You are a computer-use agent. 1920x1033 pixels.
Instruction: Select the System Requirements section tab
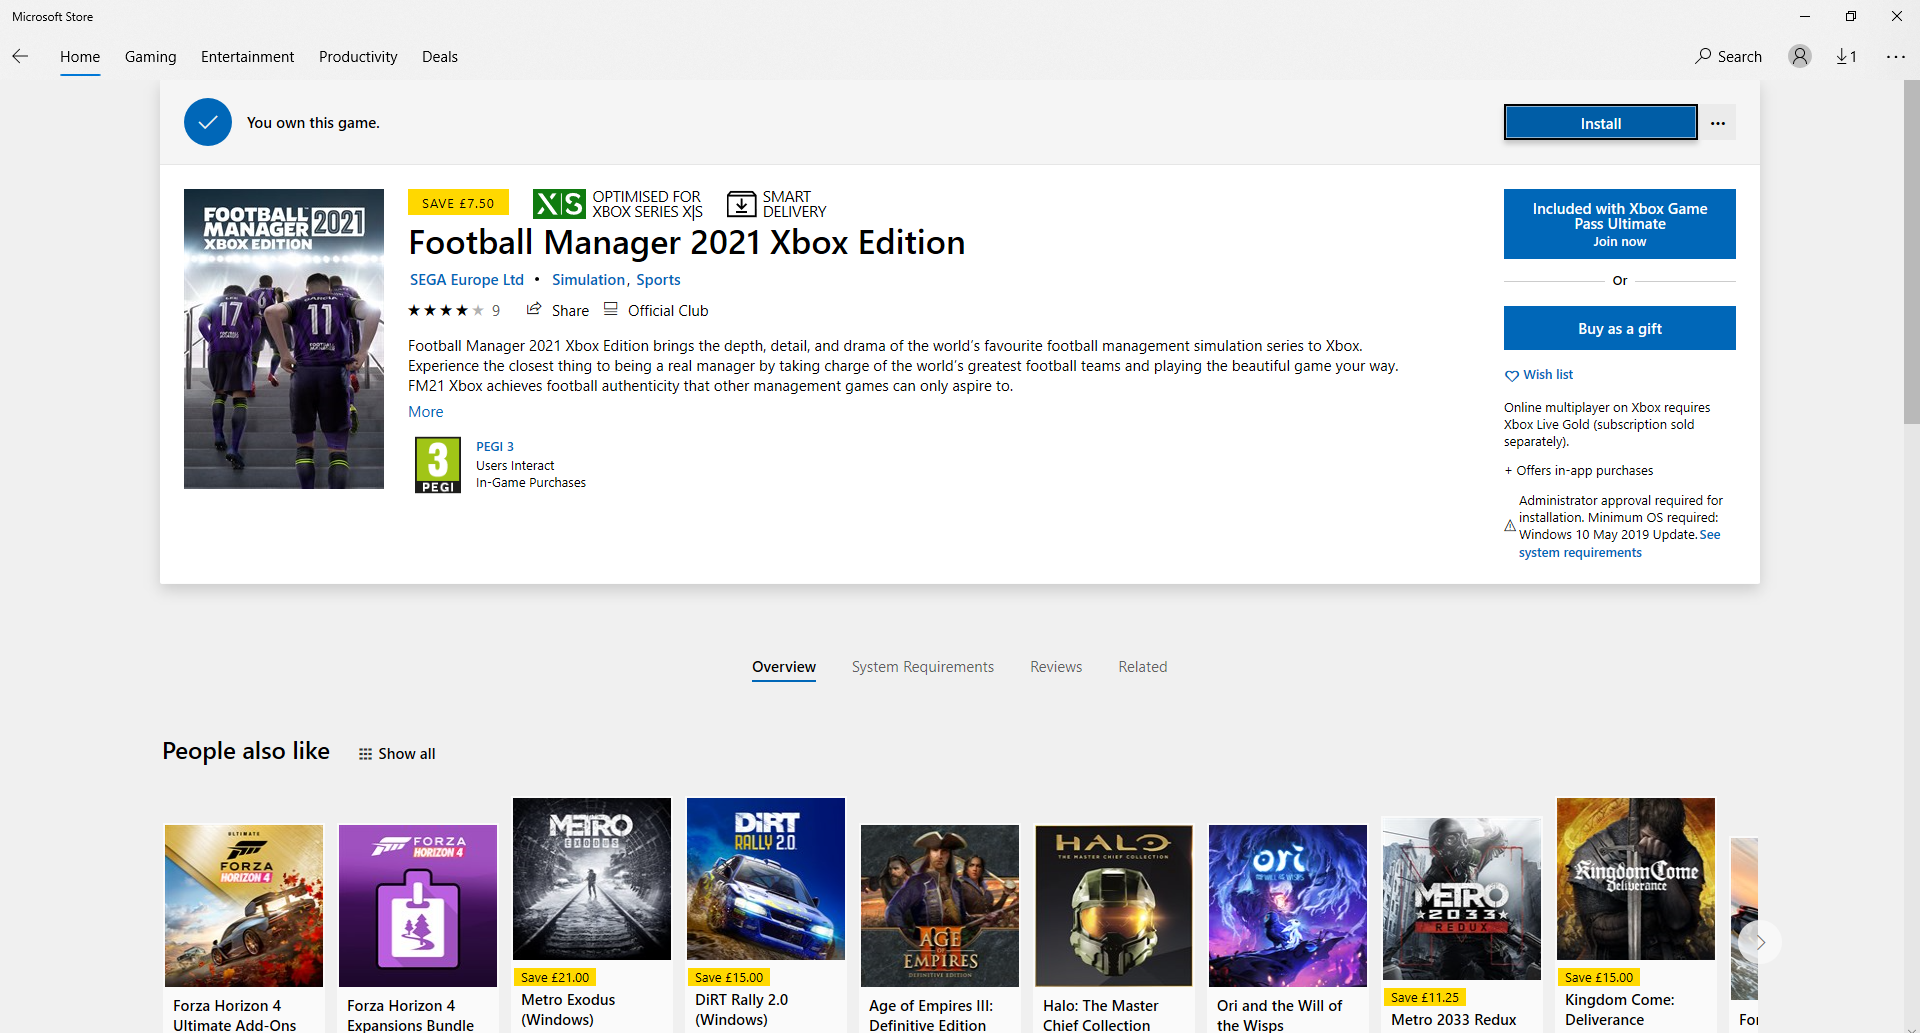(923, 667)
